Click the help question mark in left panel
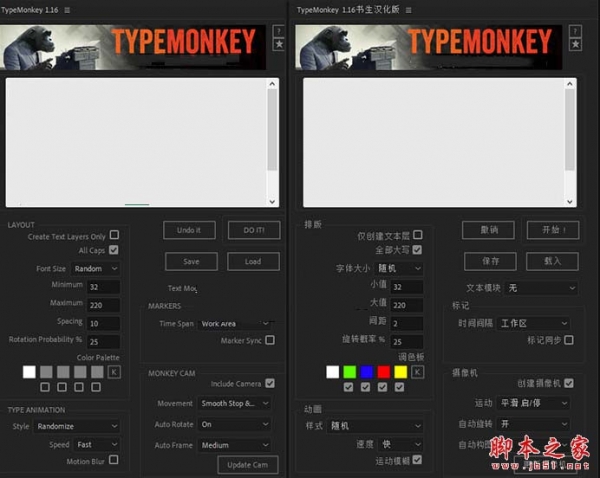 click(x=279, y=31)
